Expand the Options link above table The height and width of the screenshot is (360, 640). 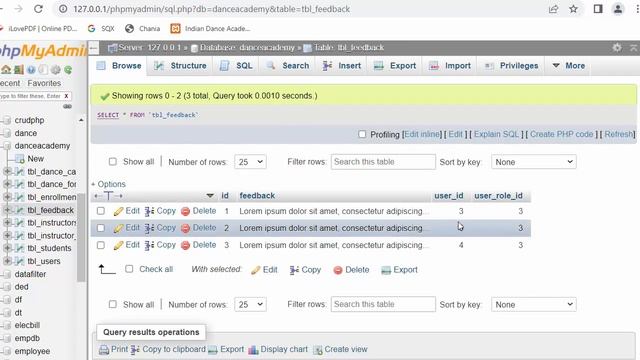pyautogui.click(x=109, y=184)
